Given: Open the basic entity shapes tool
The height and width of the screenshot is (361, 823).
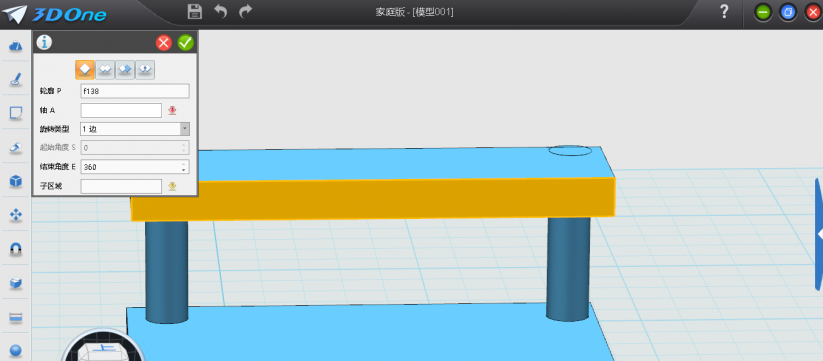Looking at the screenshot, I should [16, 46].
